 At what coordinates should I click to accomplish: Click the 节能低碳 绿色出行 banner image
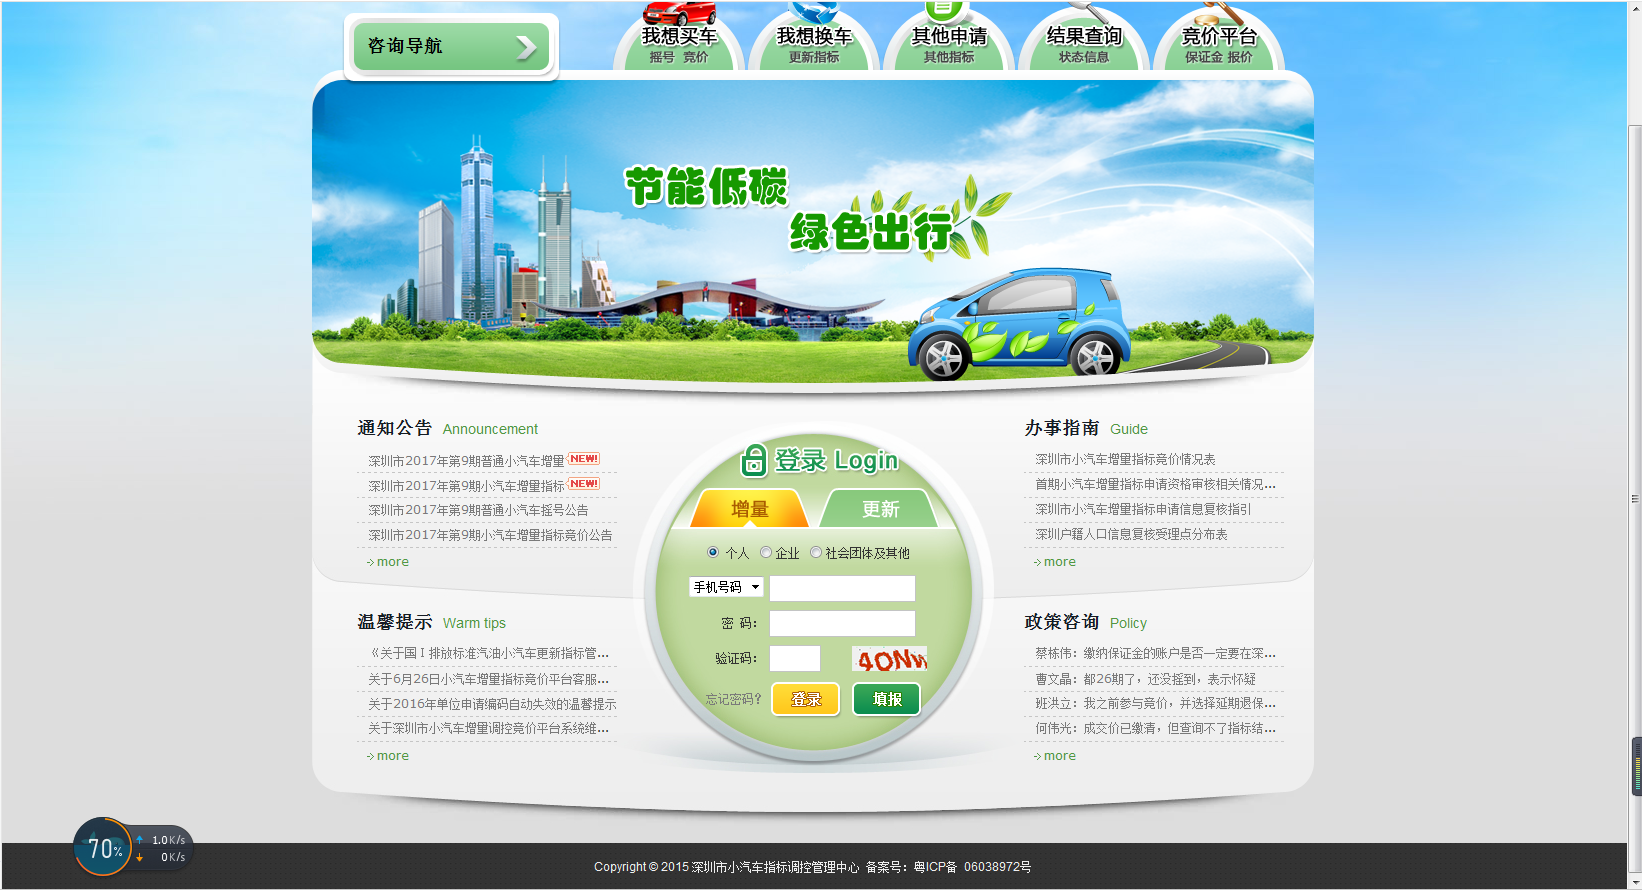(x=813, y=230)
